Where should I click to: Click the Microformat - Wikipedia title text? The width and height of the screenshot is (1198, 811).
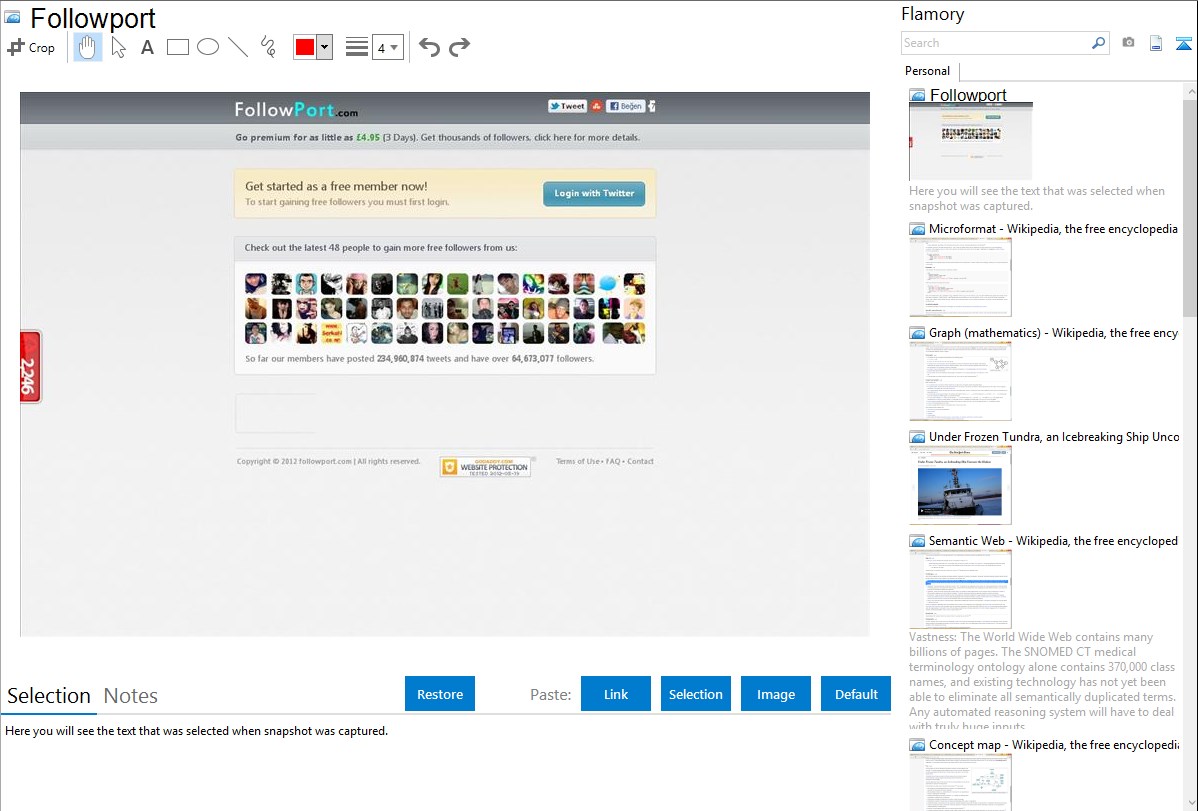click(1053, 229)
